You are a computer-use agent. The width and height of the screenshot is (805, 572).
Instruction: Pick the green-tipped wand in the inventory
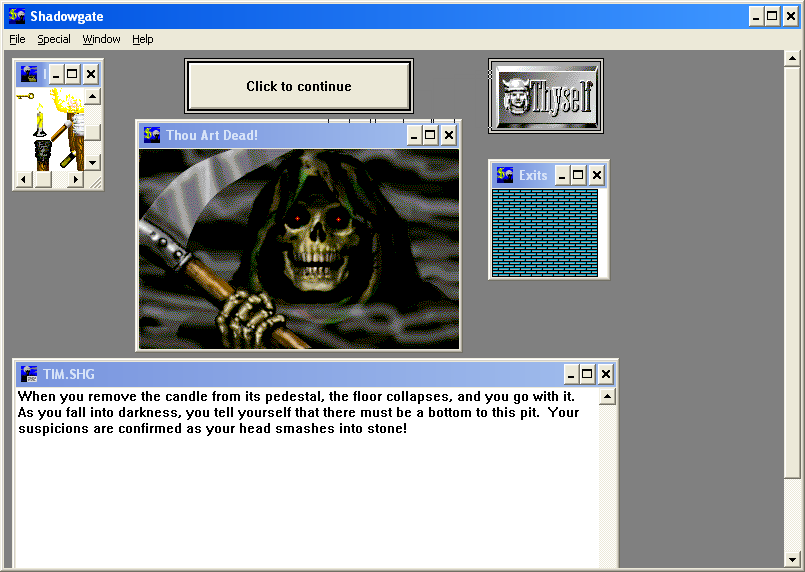(68, 159)
